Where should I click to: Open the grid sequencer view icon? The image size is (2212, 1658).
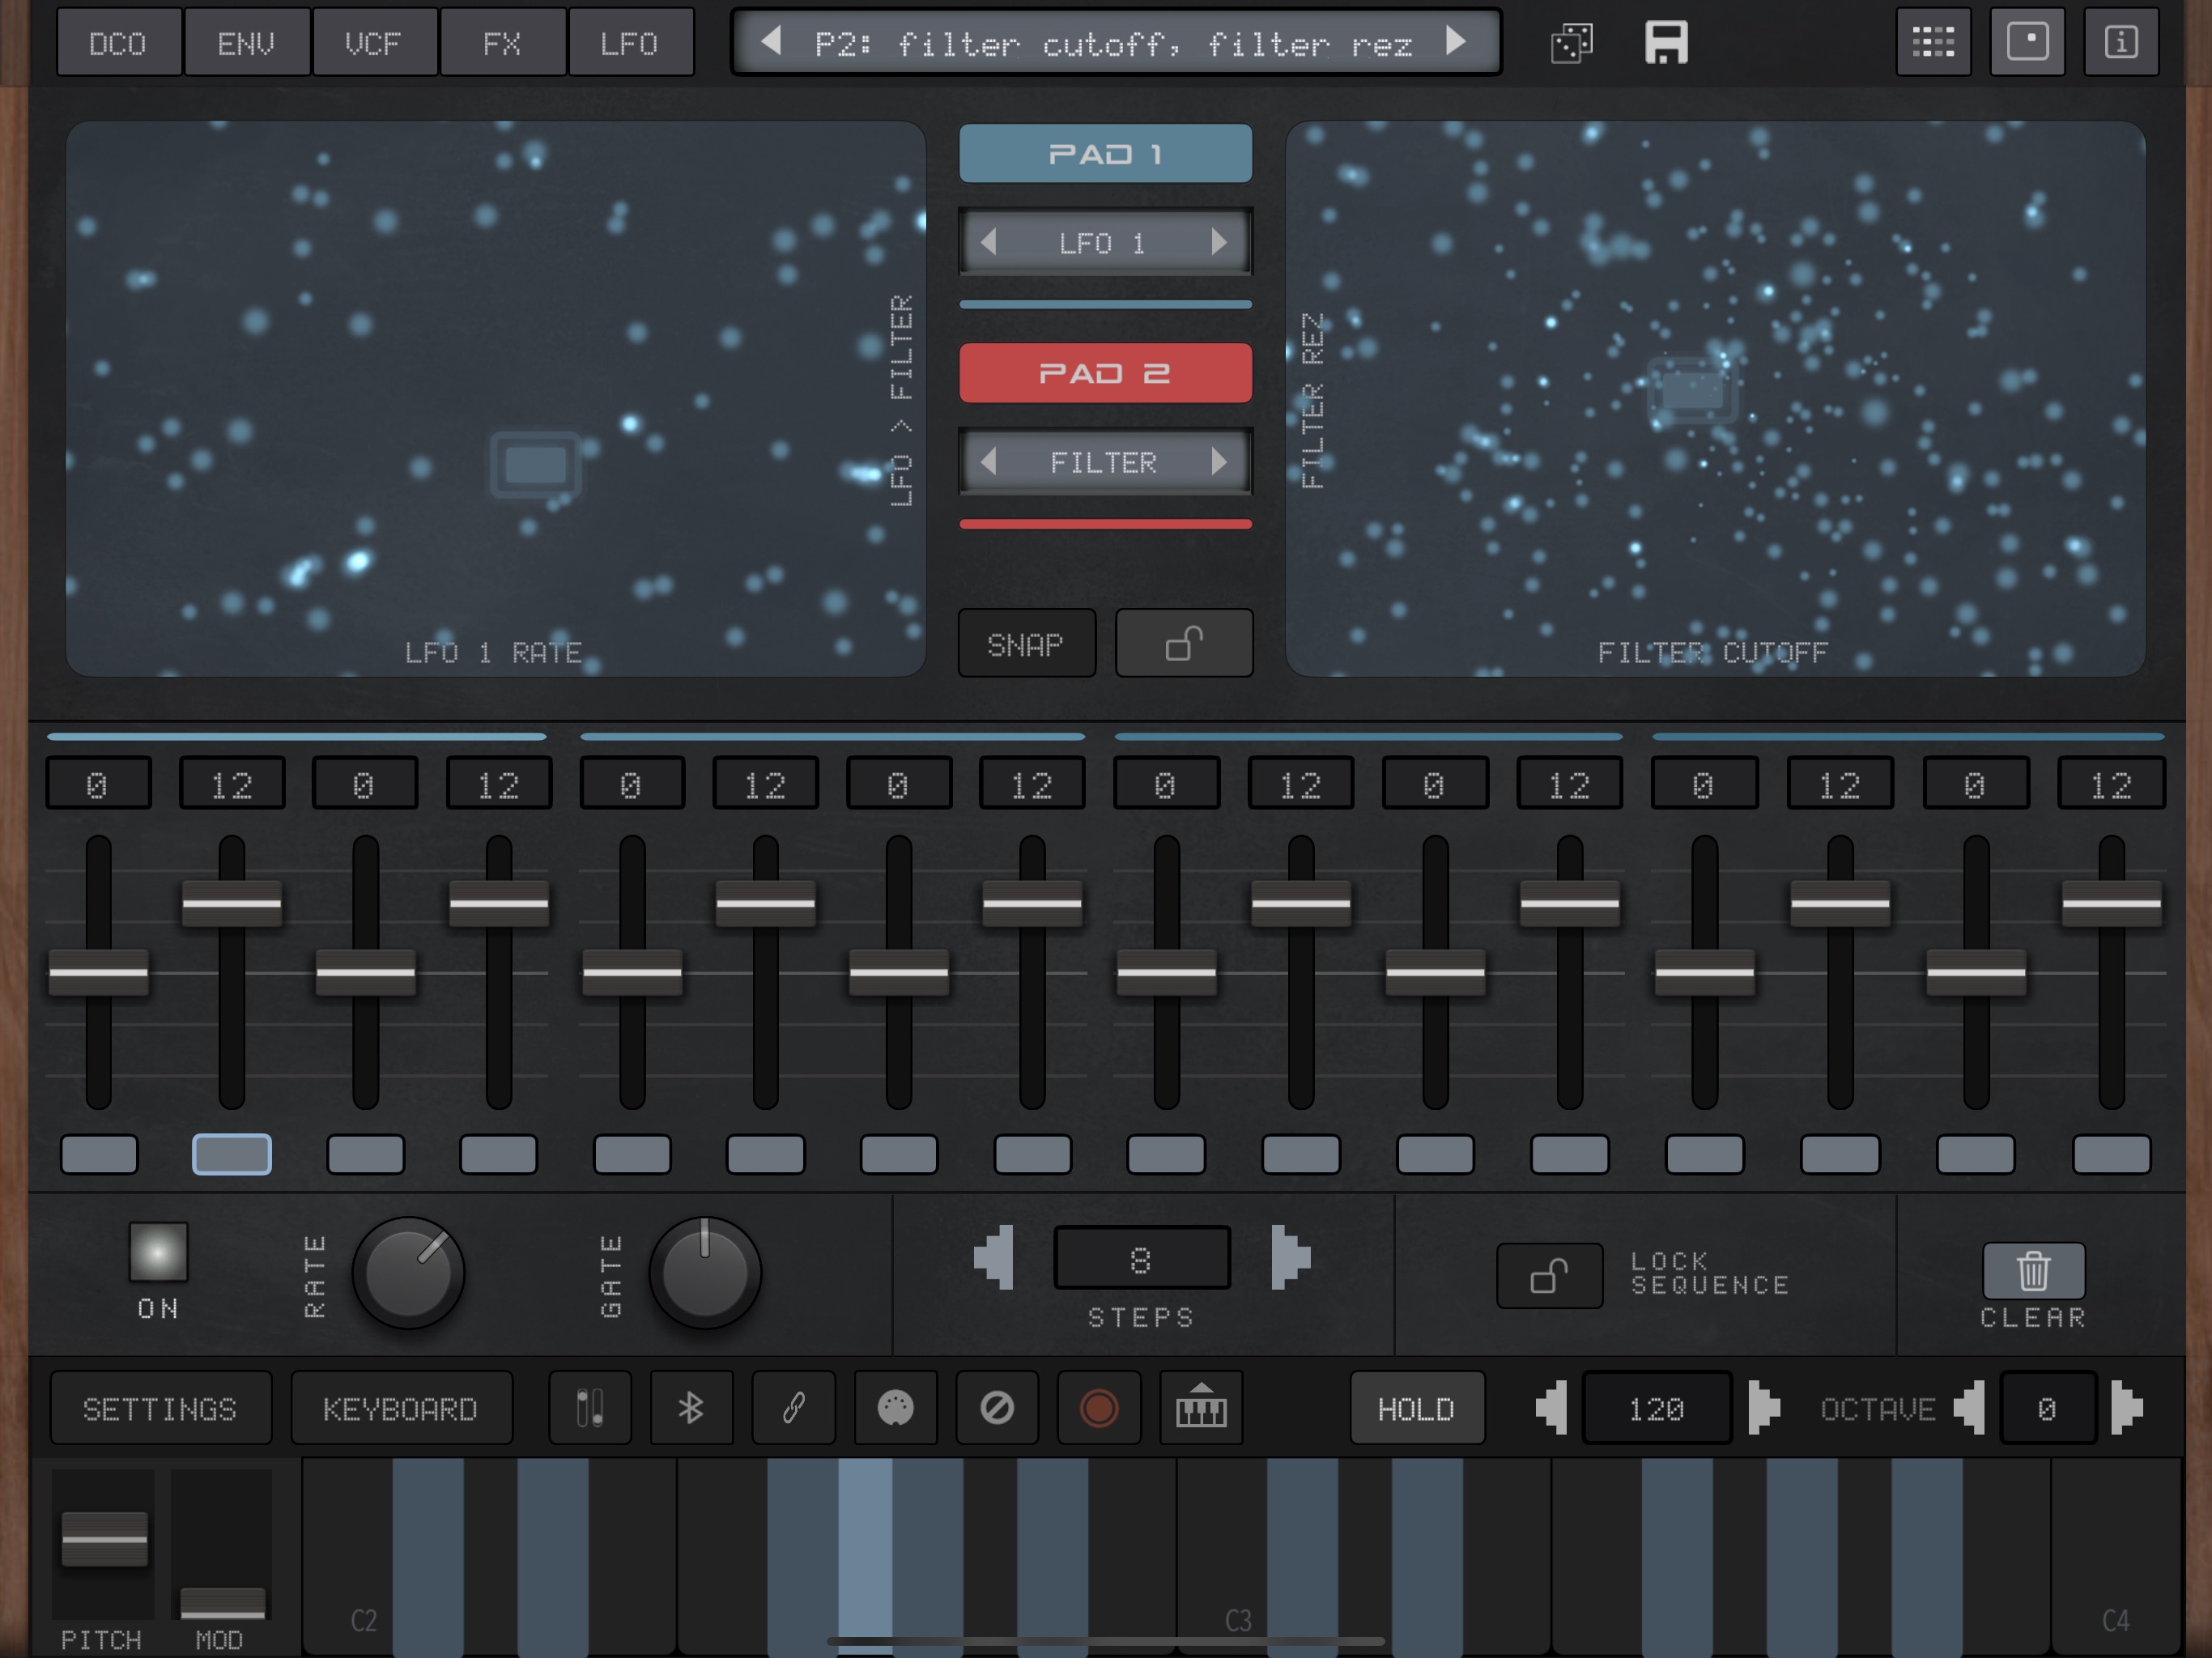pyautogui.click(x=1933, y=42)
